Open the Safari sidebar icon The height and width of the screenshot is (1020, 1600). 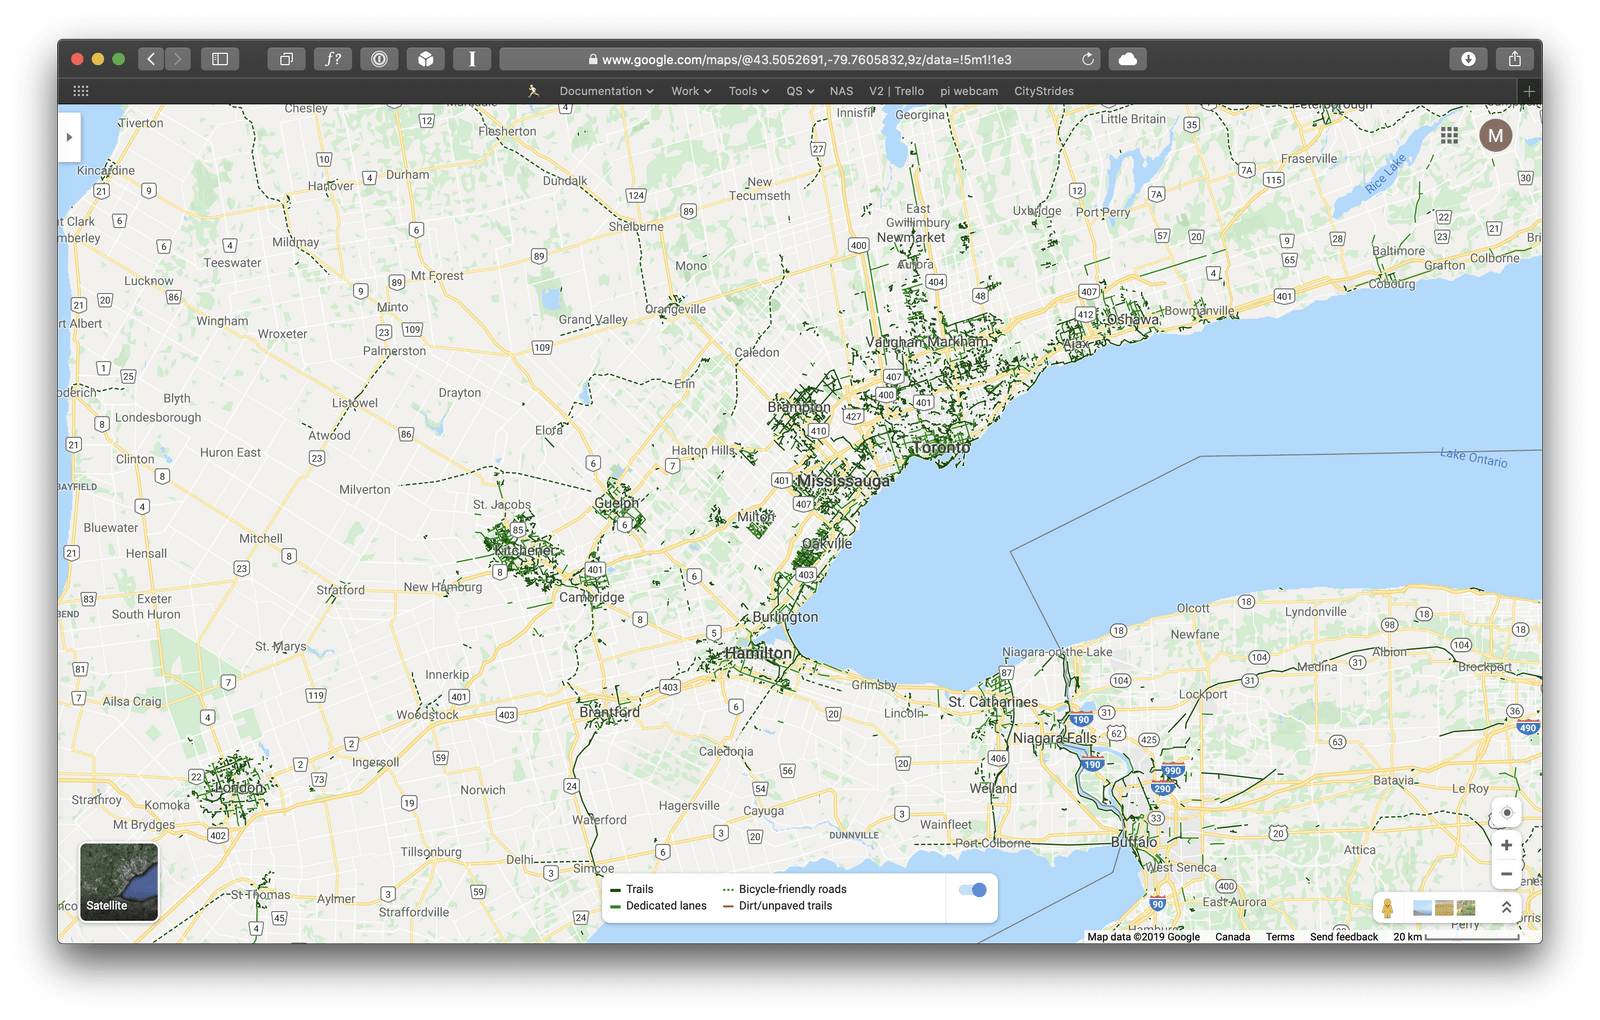point(221,59)
